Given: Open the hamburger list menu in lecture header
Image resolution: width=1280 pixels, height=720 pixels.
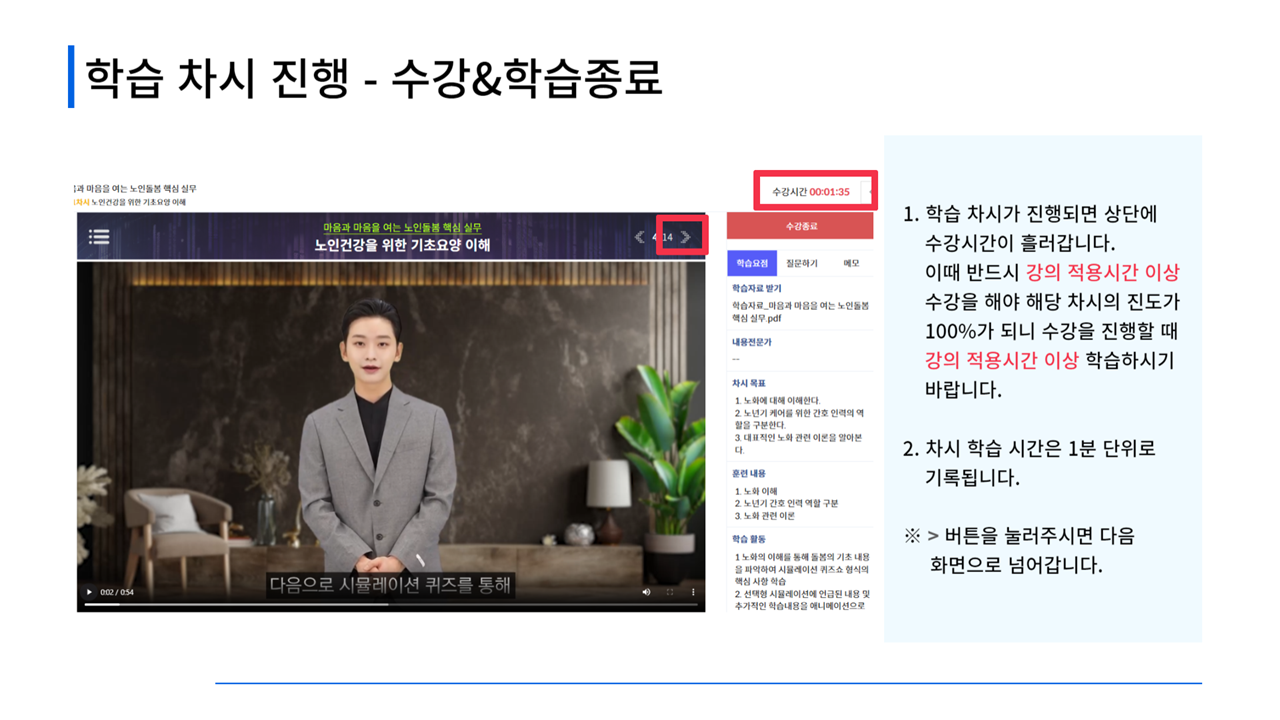Looking at the screenshot, I should 99,237.
